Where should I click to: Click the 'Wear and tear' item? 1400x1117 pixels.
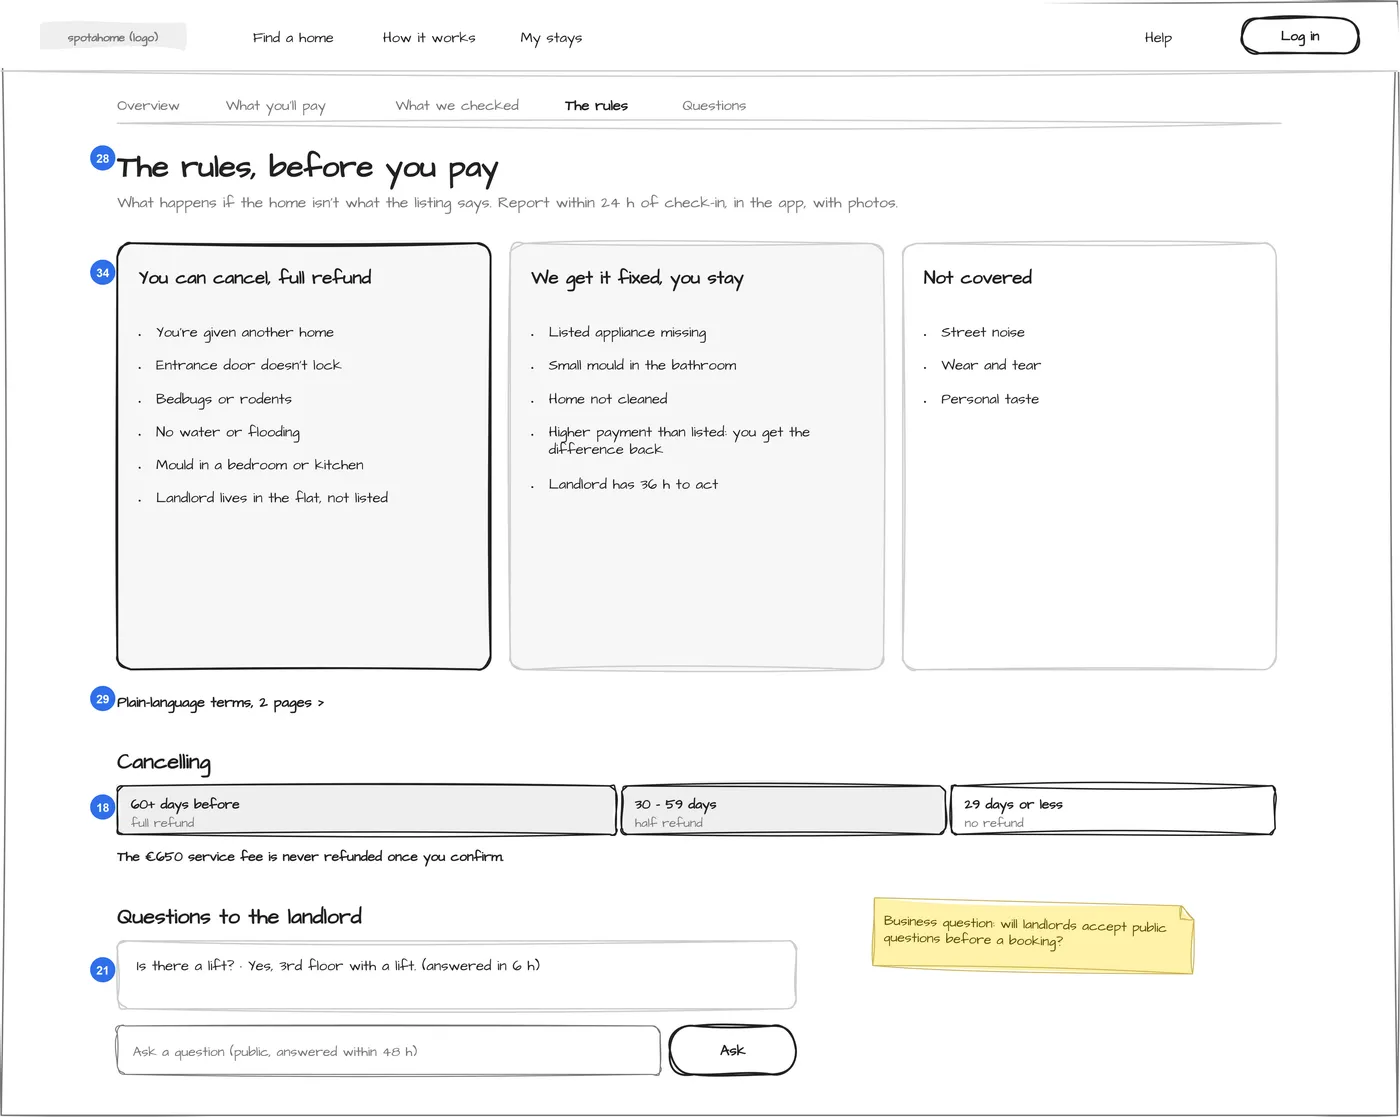click(x=991, y=365)
